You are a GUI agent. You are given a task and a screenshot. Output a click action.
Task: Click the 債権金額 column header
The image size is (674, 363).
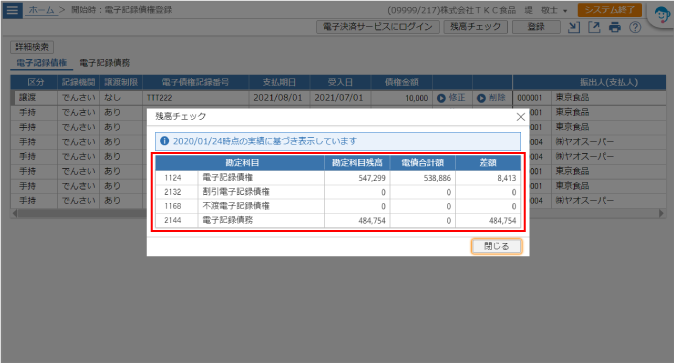401,82
